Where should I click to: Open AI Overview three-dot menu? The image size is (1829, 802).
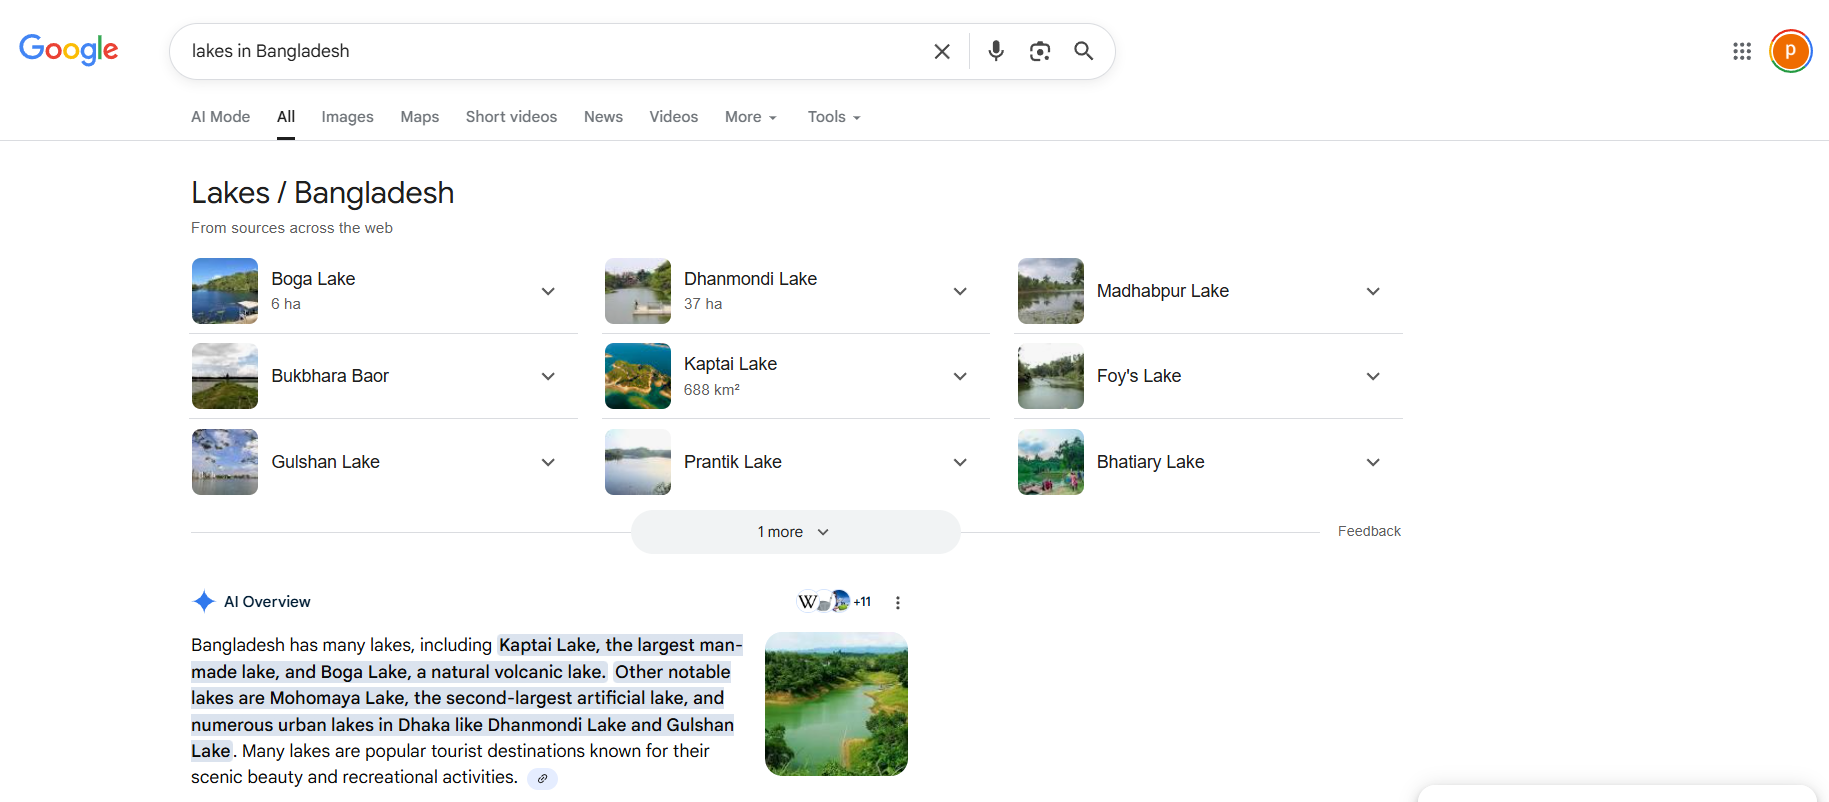[898, 602]
